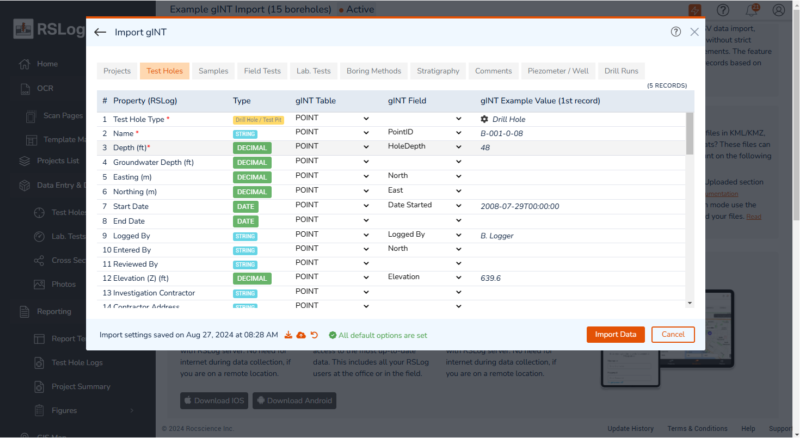Close the Import gINT dialog

[x=694, y=32]
